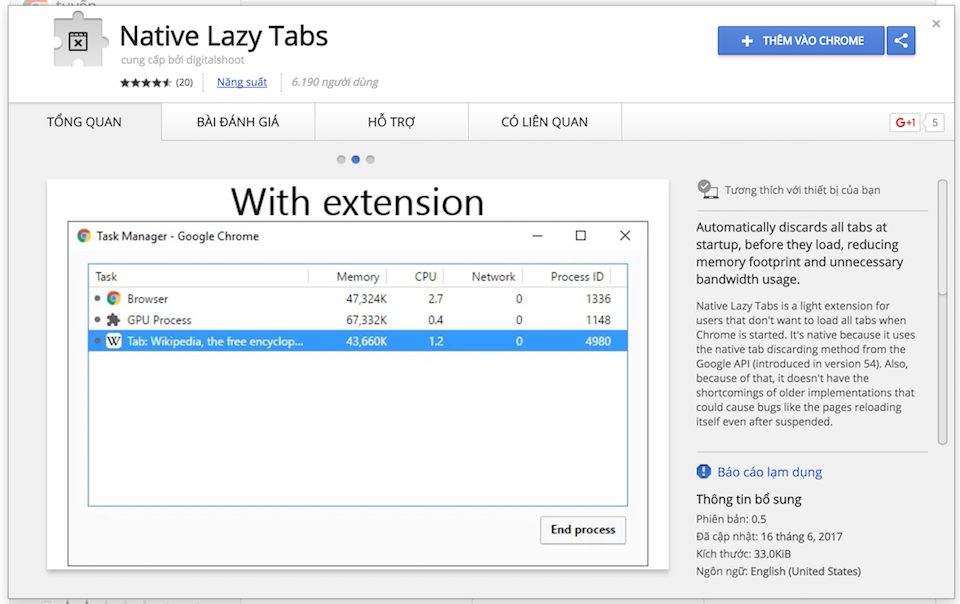
Task: Click the End process button
Action: pos(583,530)
